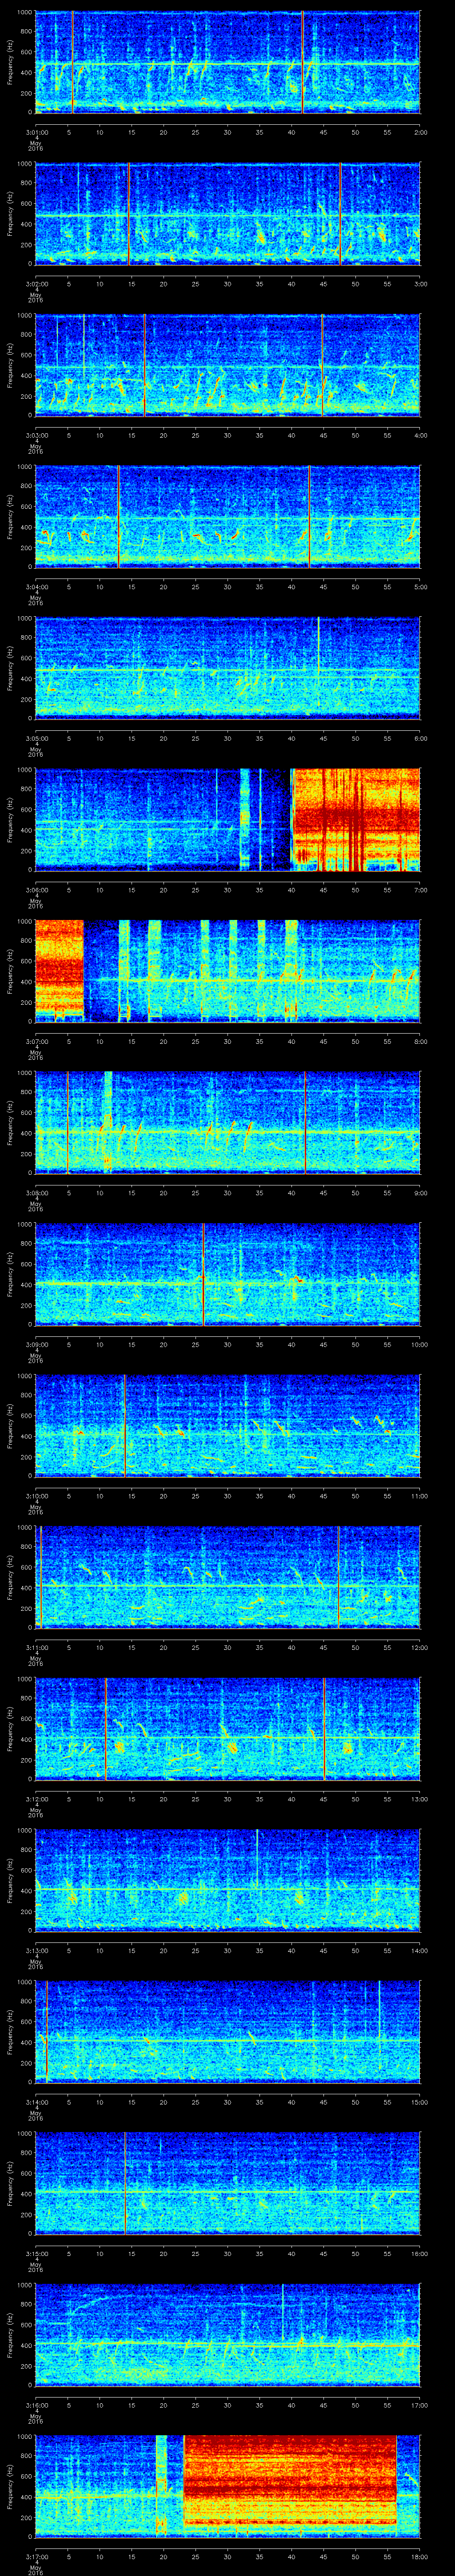Click the '3:14:00' start time label
The width and height of the screenshot is (455, 2576).
[36, 2101]
